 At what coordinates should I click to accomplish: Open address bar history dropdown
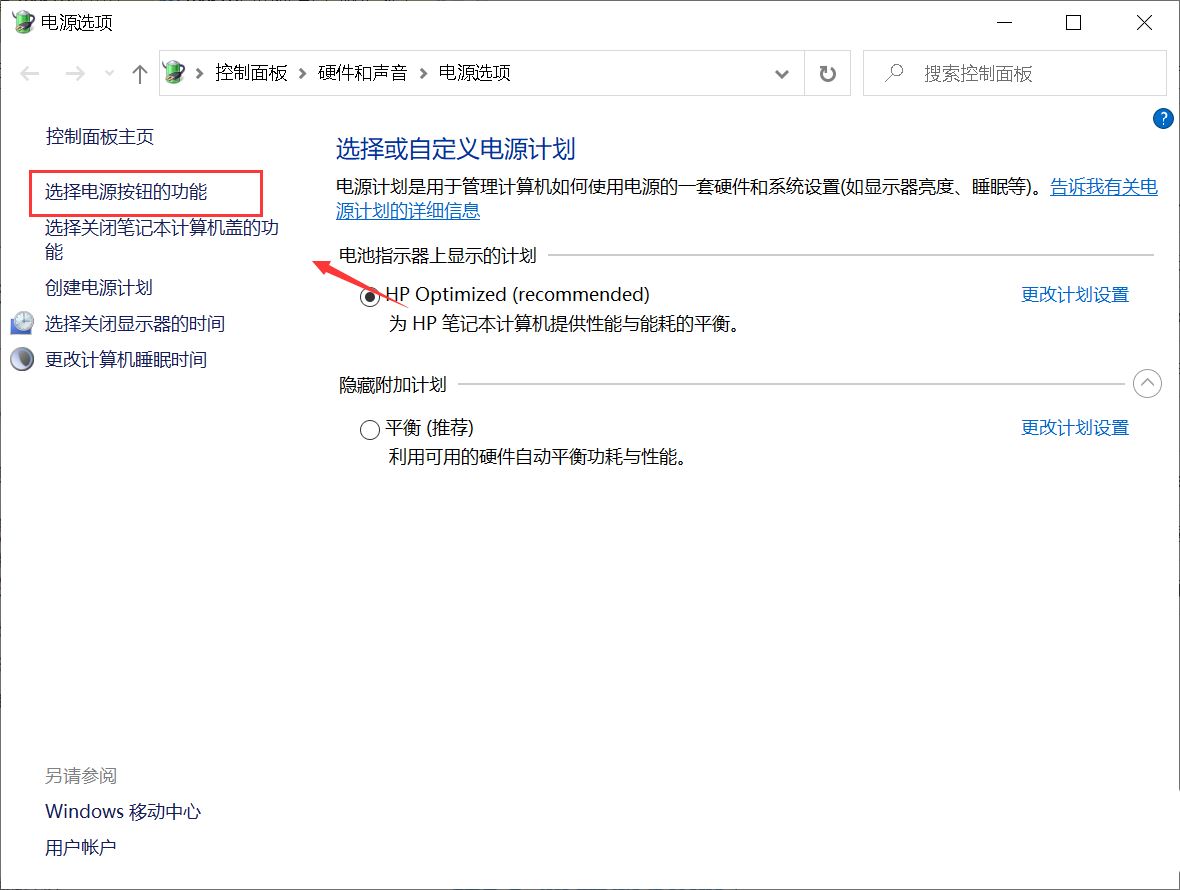(x=782, y=74)
